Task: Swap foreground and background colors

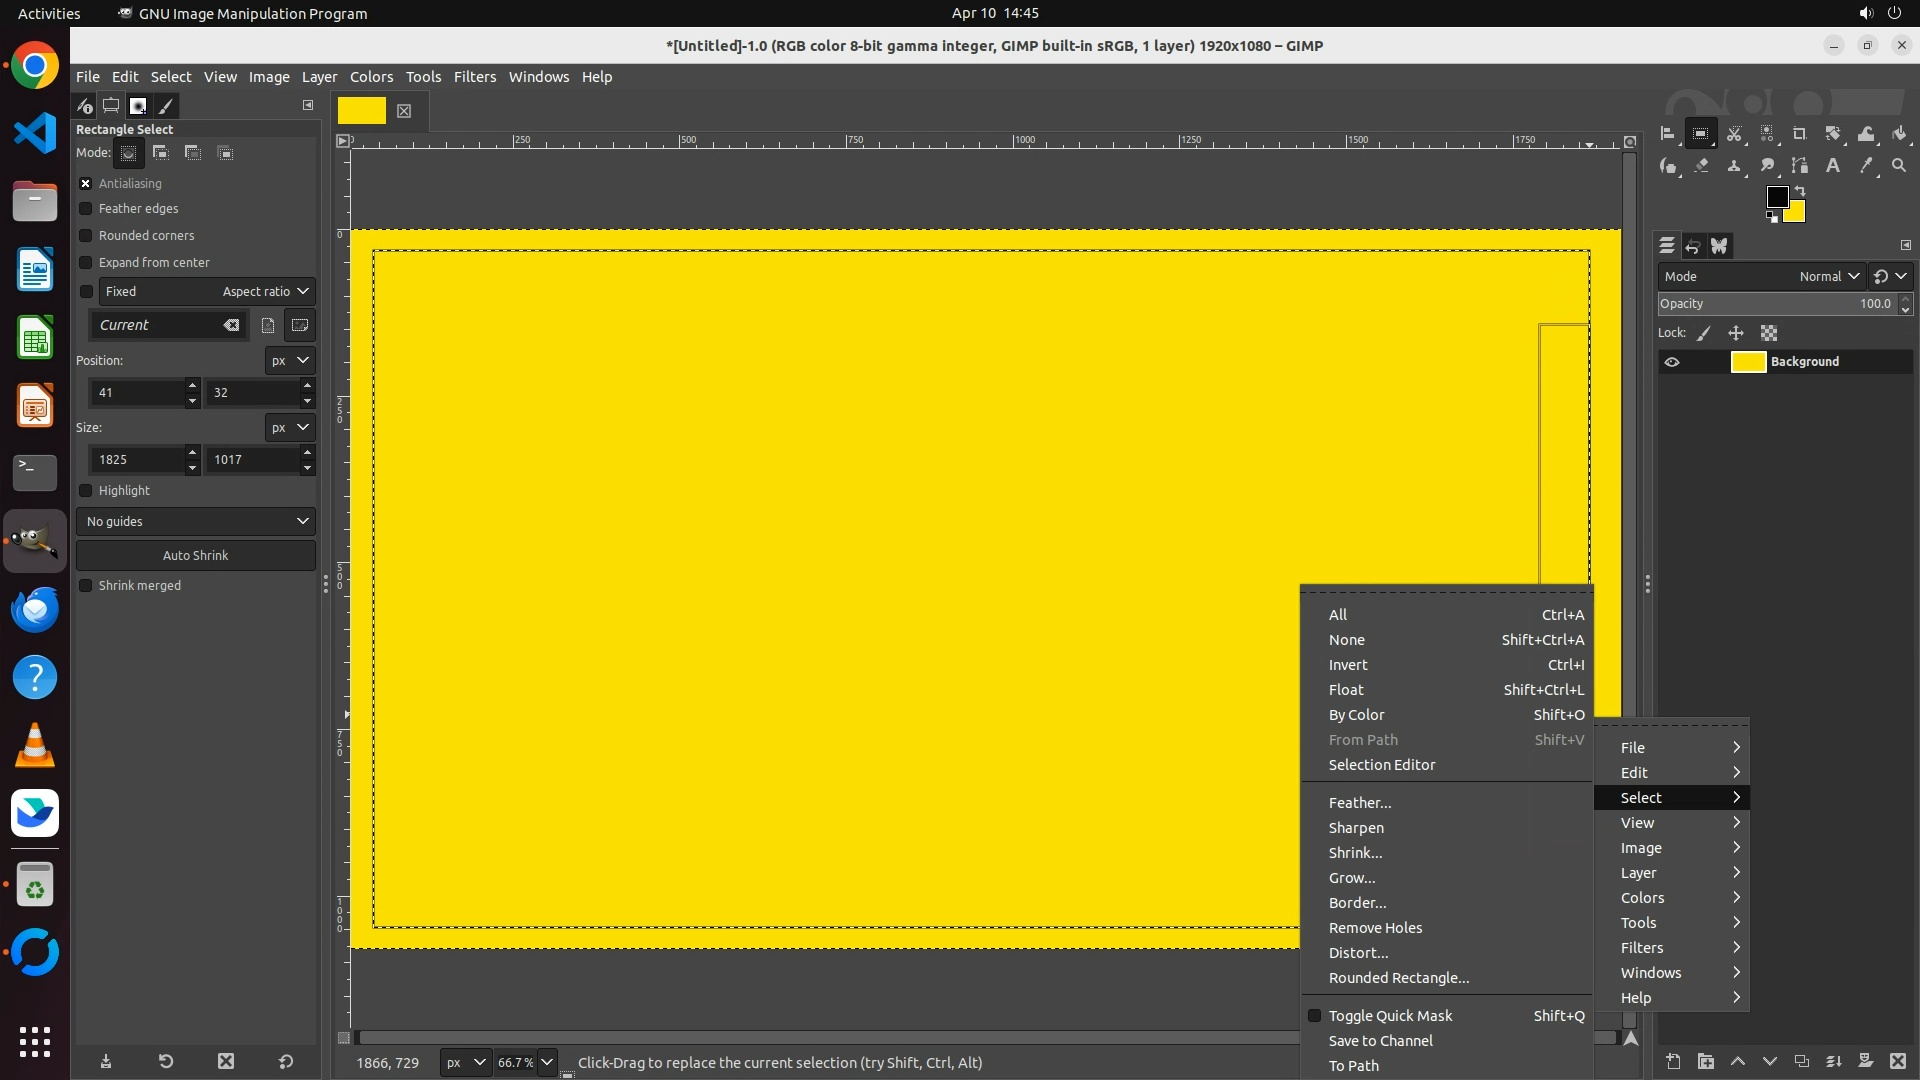Action: click(x=1800, y=190)
